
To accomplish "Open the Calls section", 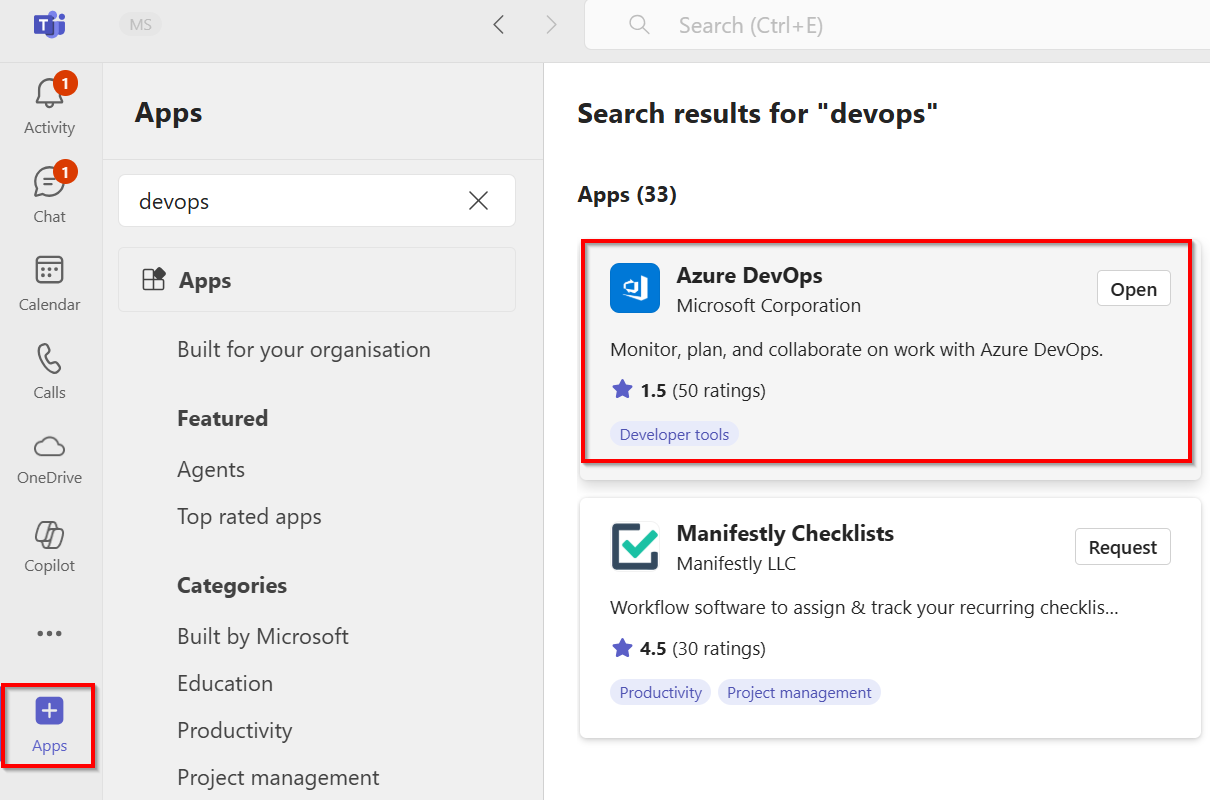I will click(49, 371).
